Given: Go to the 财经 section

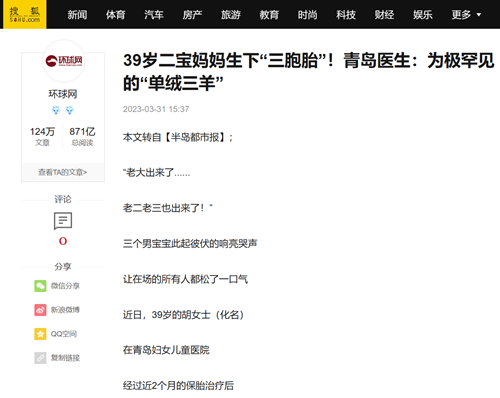Looking at the screenshot, I should [384, 15].
